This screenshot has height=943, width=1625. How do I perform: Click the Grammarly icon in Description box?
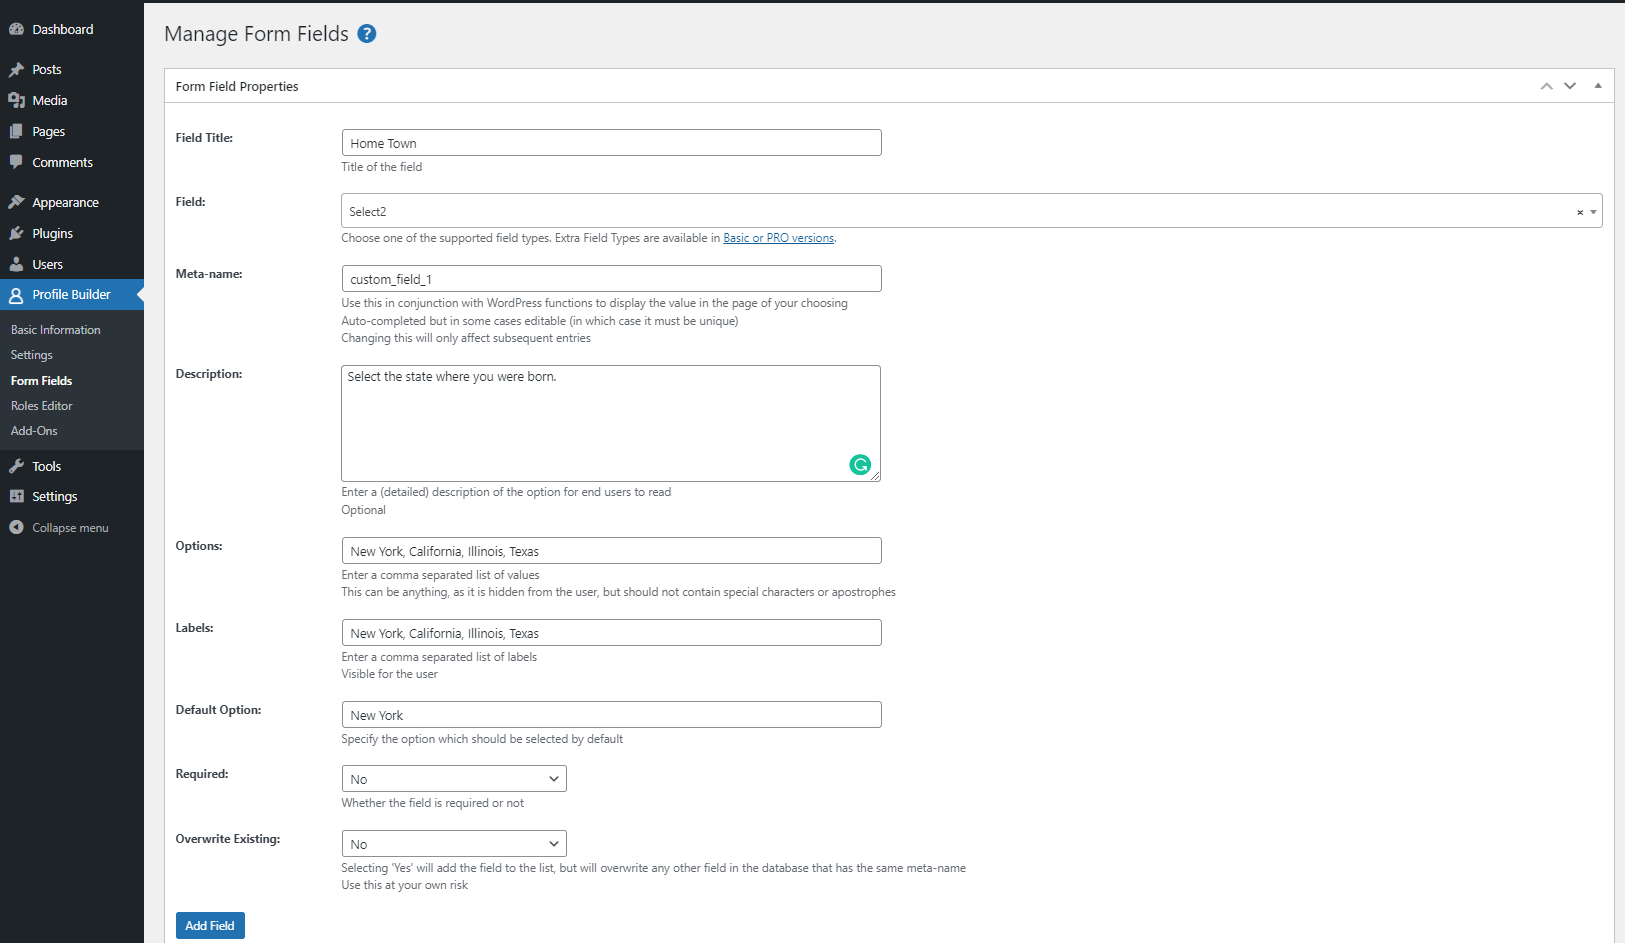tap(860, 464)
